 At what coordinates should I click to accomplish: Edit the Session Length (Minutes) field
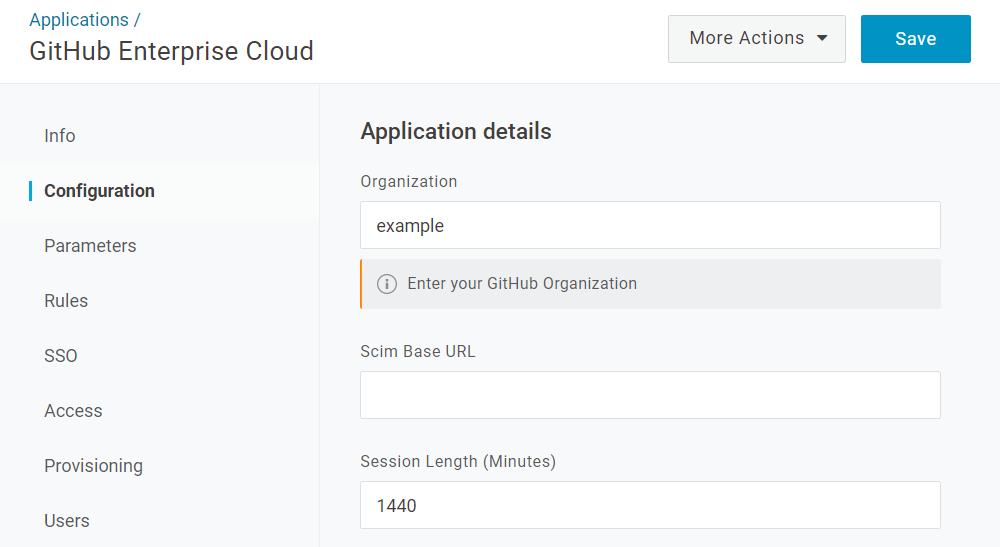pyautogui.click(x=650, y=505)
